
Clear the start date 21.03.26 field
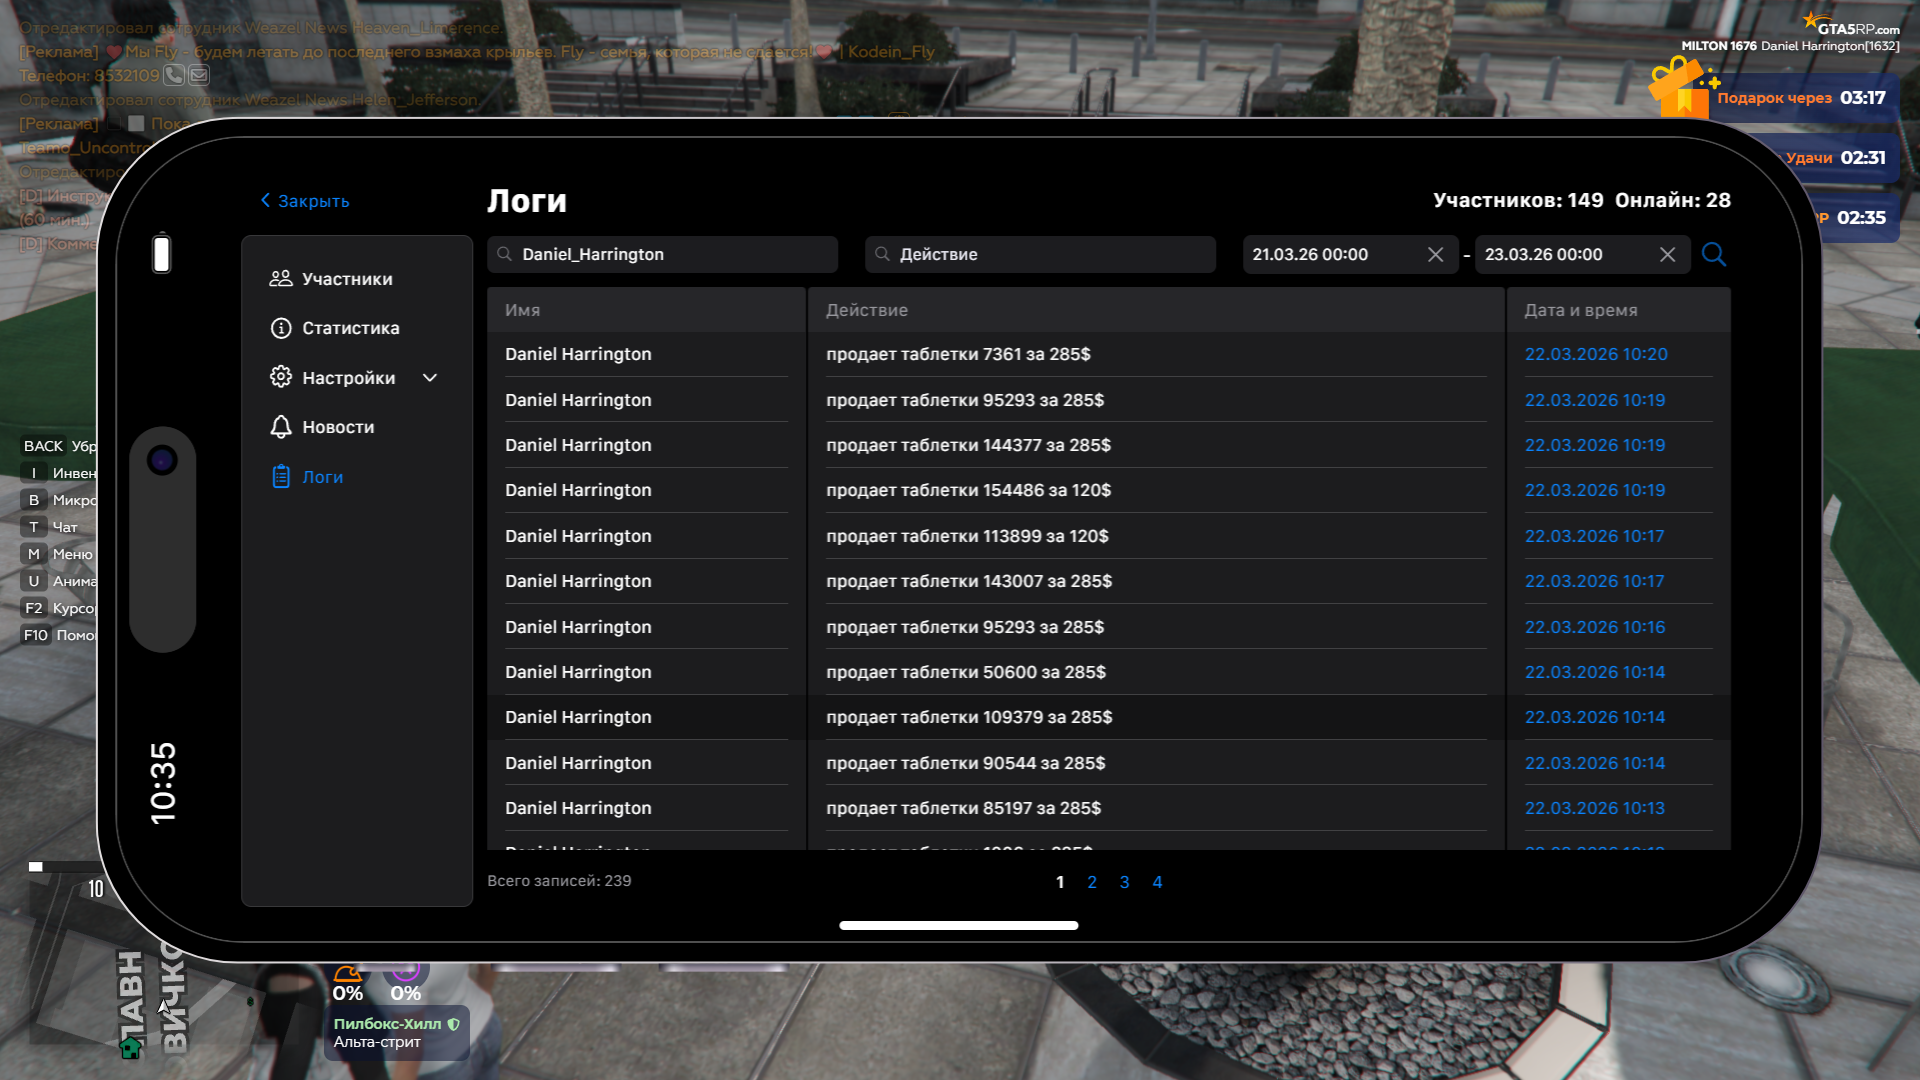pyautogui.click(x=1435, y=255)
